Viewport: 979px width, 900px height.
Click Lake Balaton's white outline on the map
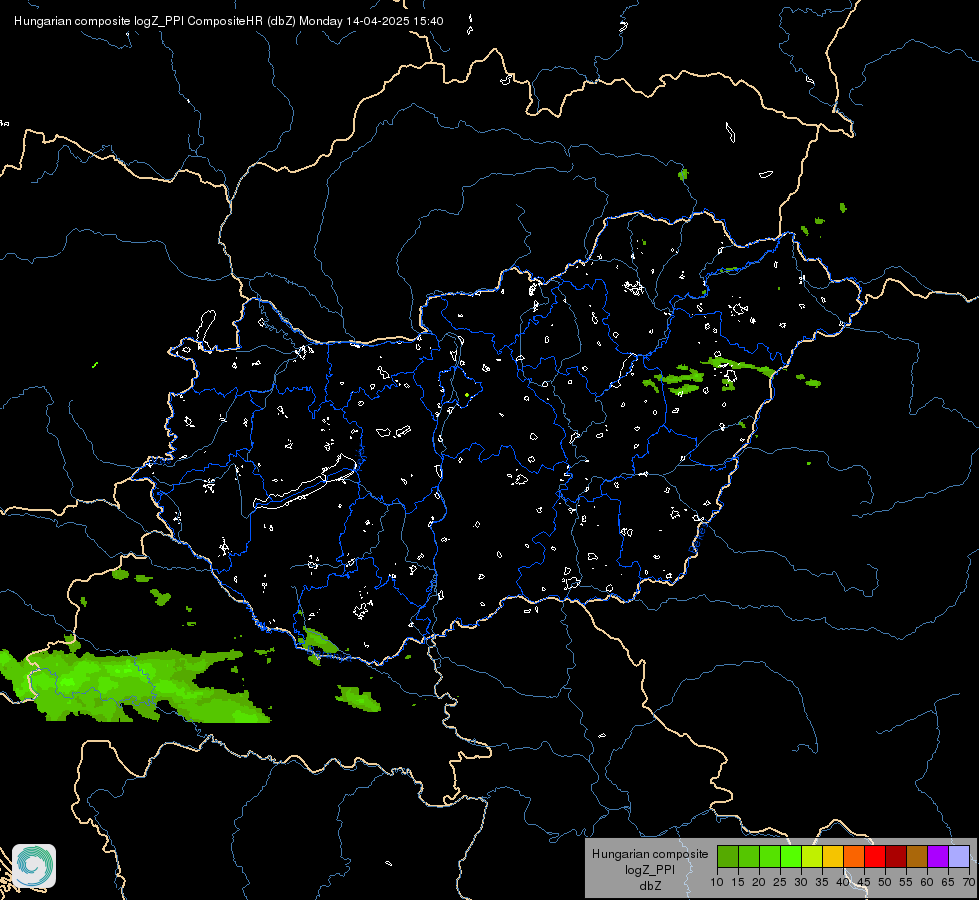click(305, 483)
